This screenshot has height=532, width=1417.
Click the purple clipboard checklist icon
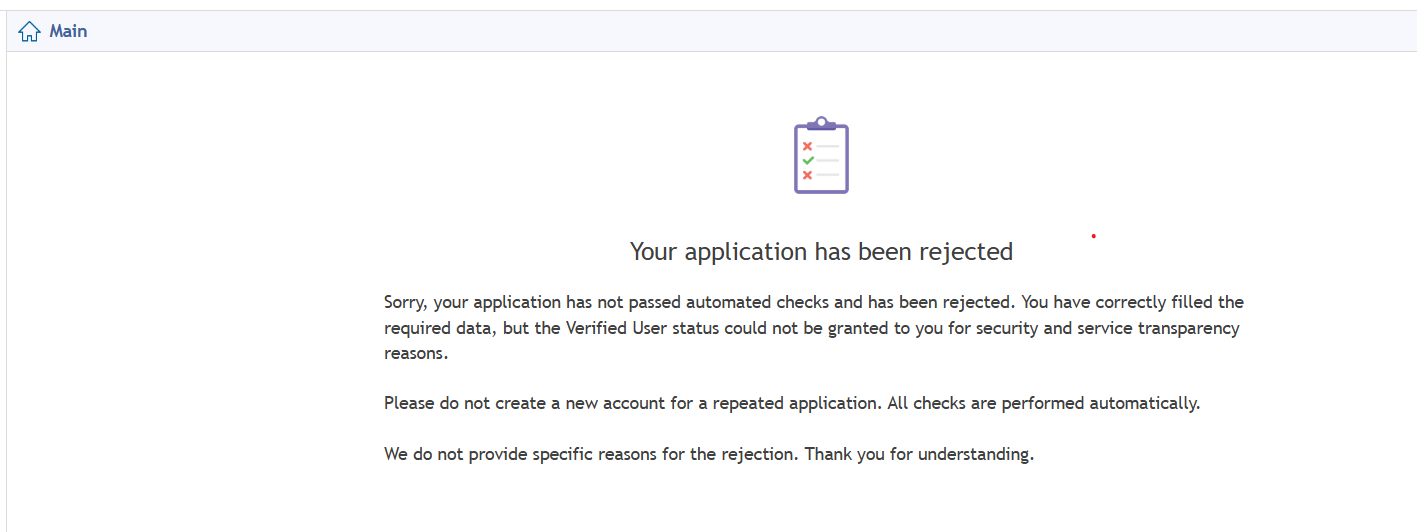pos(821,154)
